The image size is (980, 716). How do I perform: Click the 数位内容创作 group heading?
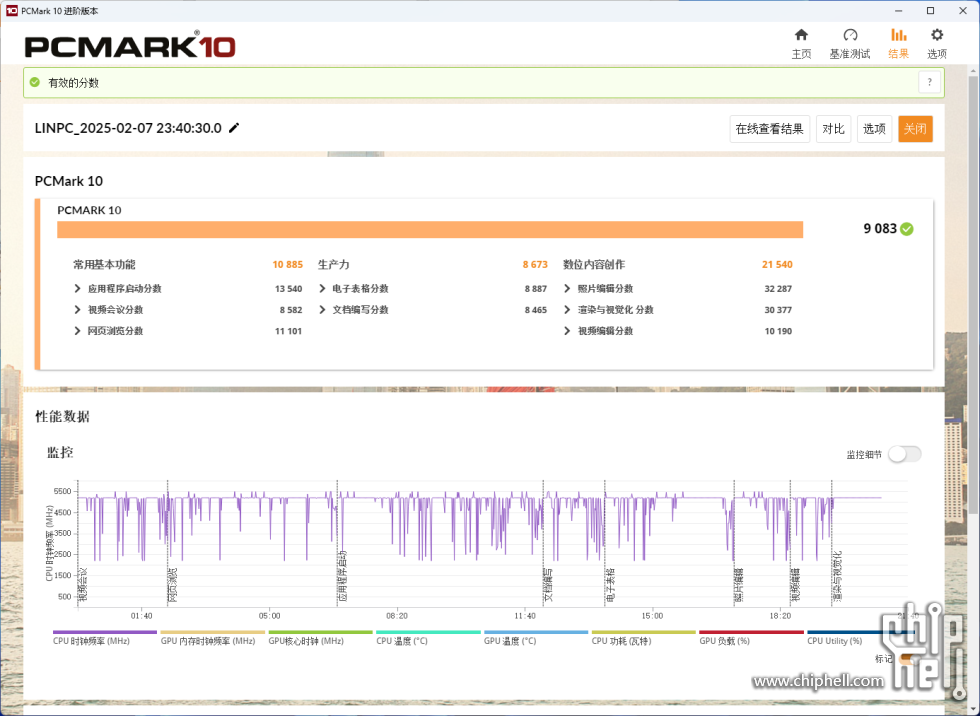[x=594, y=264]
